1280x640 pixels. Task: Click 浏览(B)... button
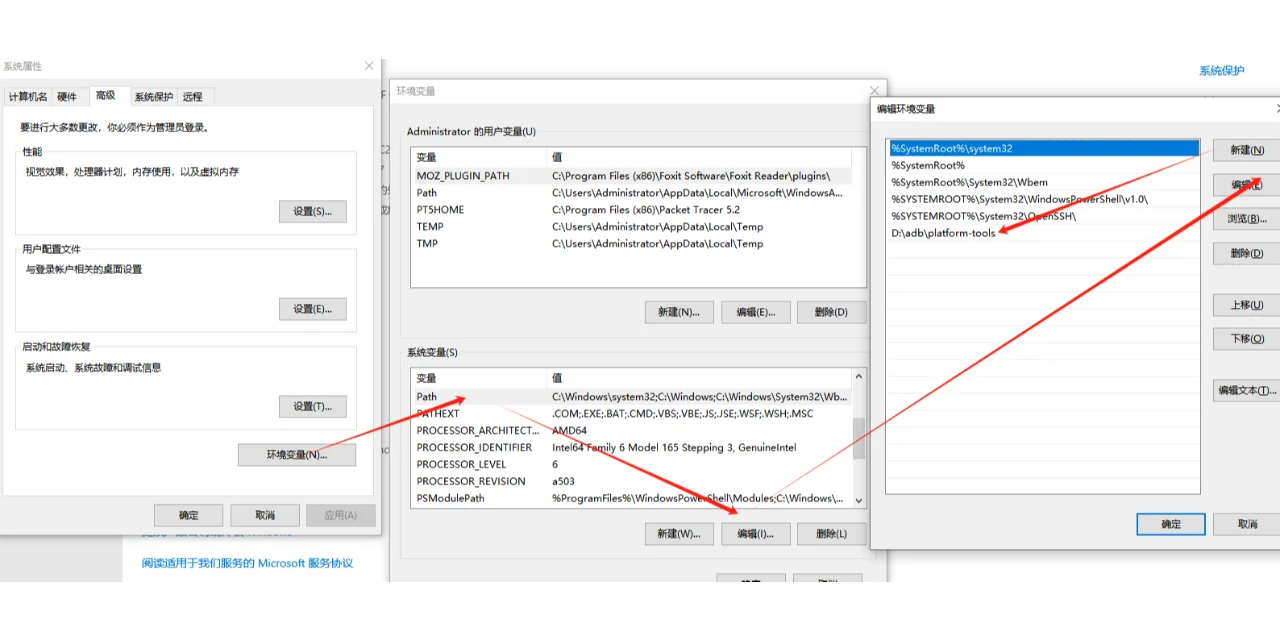click(x=1246, y=219)
